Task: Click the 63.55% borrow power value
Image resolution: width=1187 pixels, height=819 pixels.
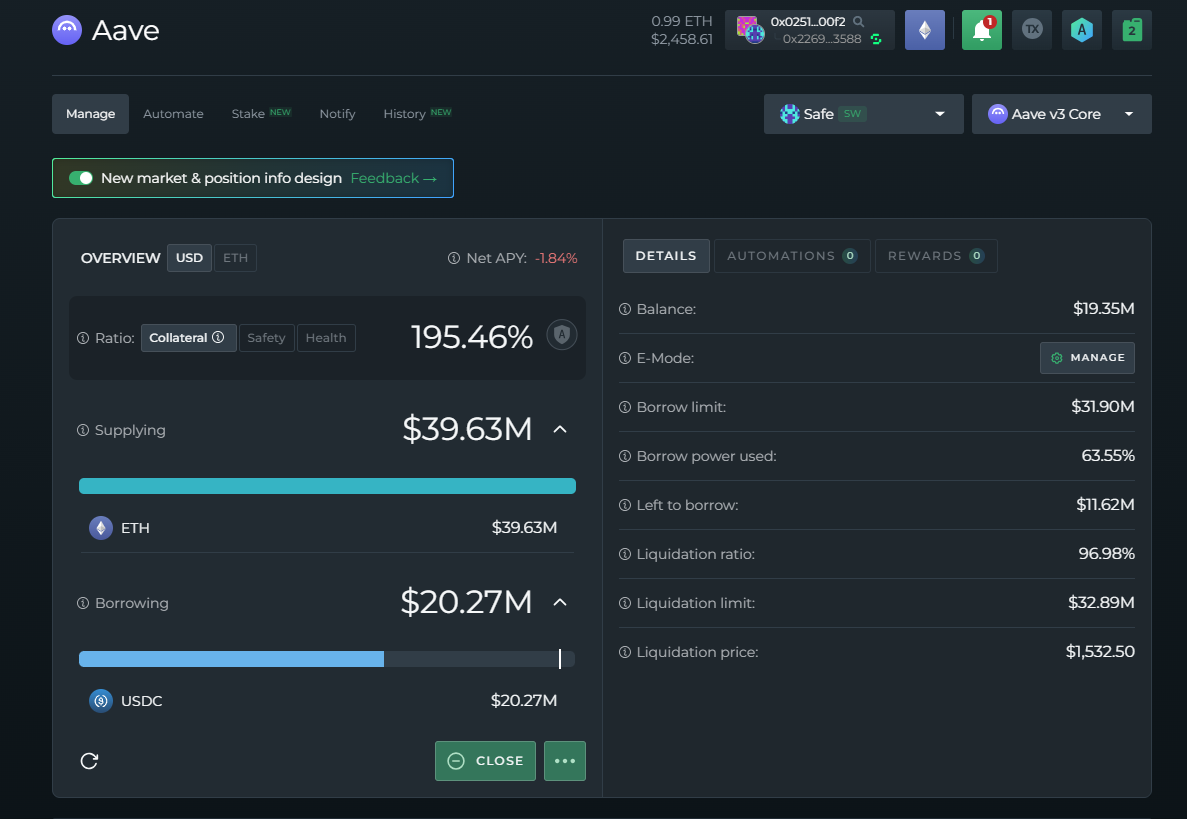Action: (x=1108, y=456)
